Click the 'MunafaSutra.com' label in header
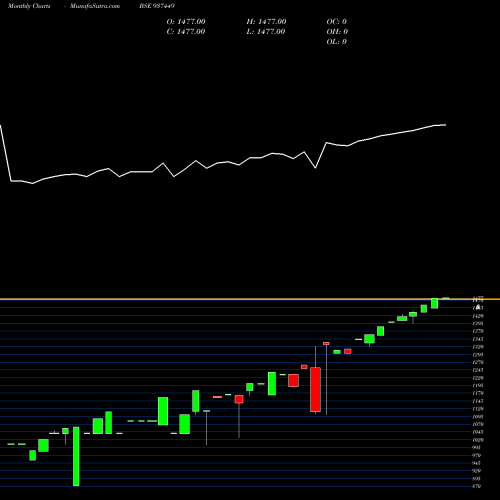Image resolution: width=500 pixels, height=500 pixels. pyautogui.click(x=95, y=6)
